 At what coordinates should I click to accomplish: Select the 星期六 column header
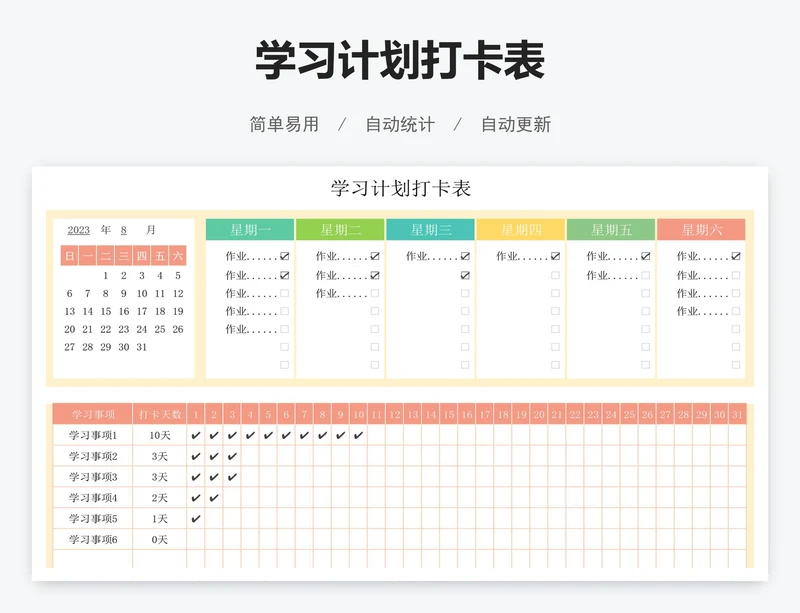(702, 230)
